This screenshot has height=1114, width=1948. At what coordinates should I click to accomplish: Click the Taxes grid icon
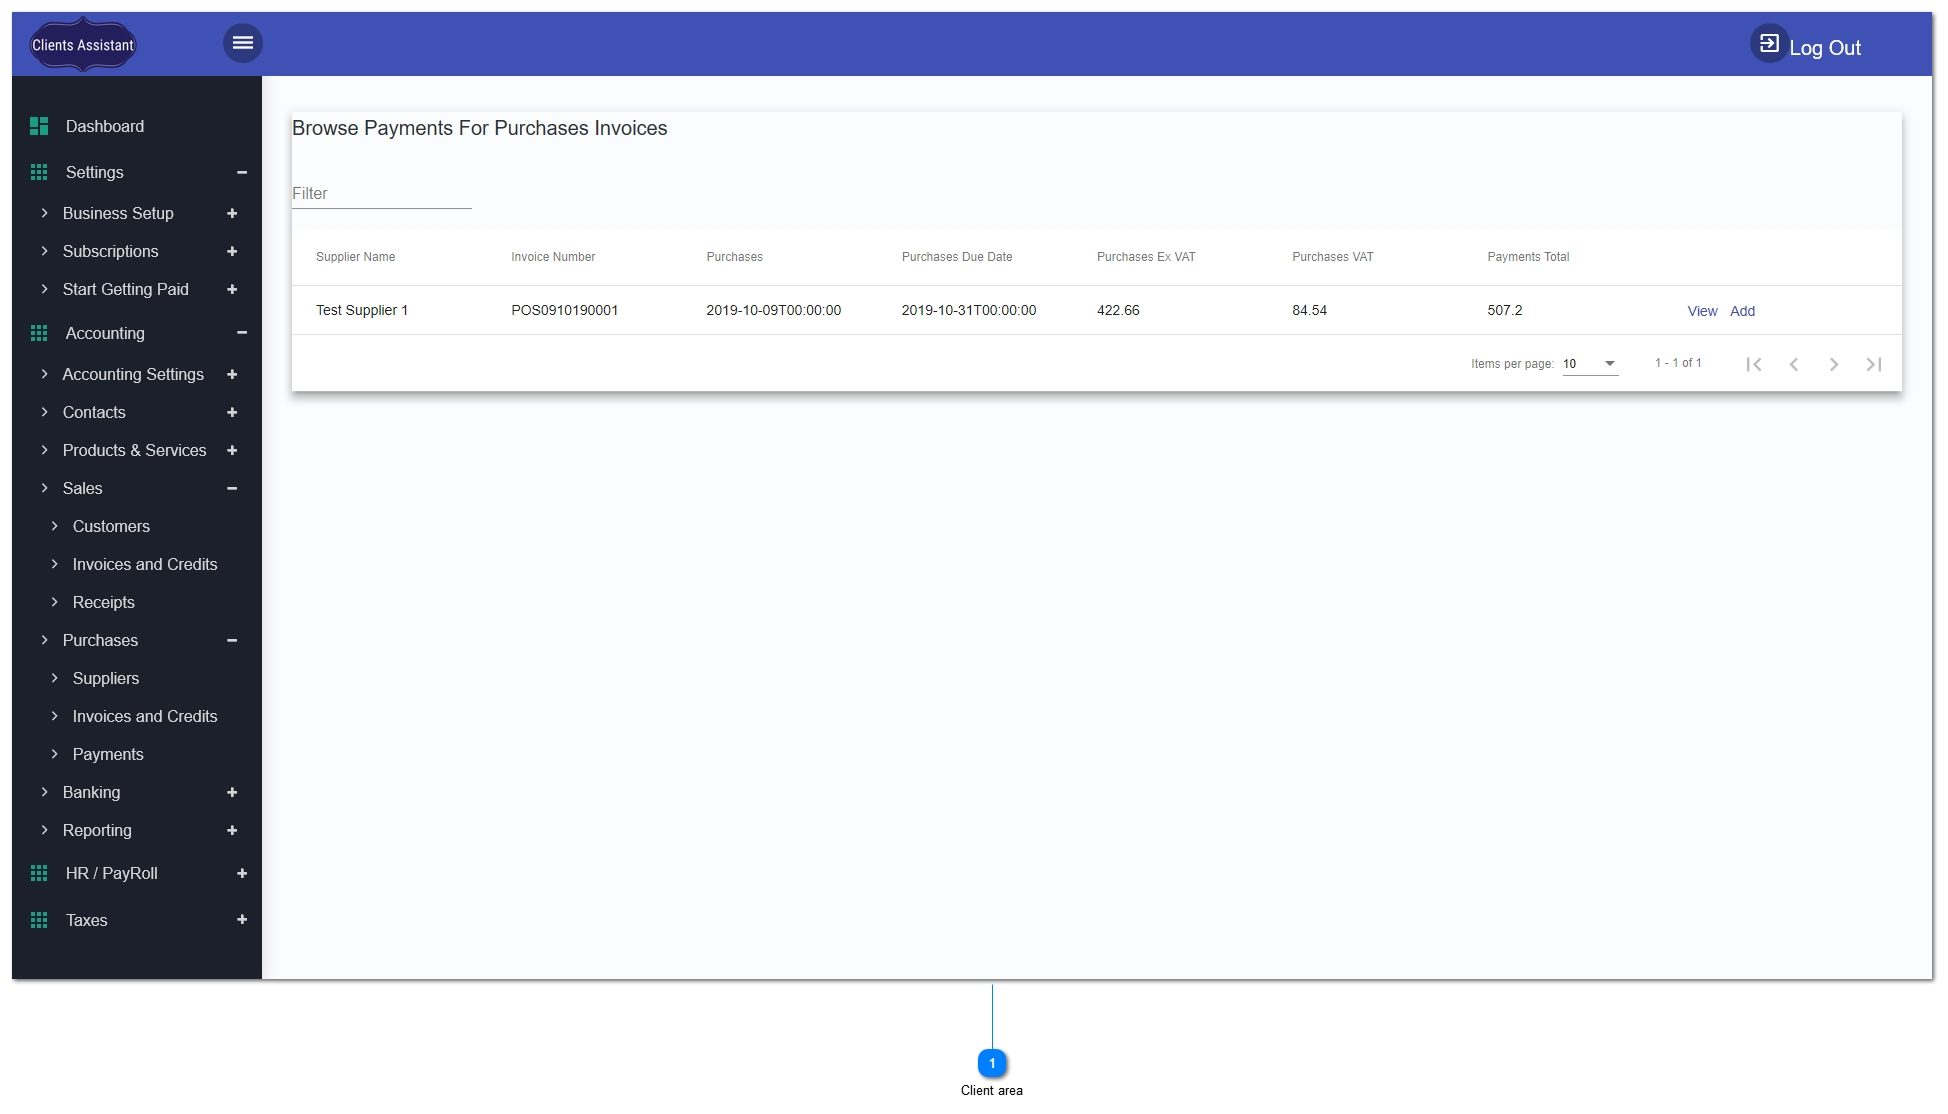(37, 920)
